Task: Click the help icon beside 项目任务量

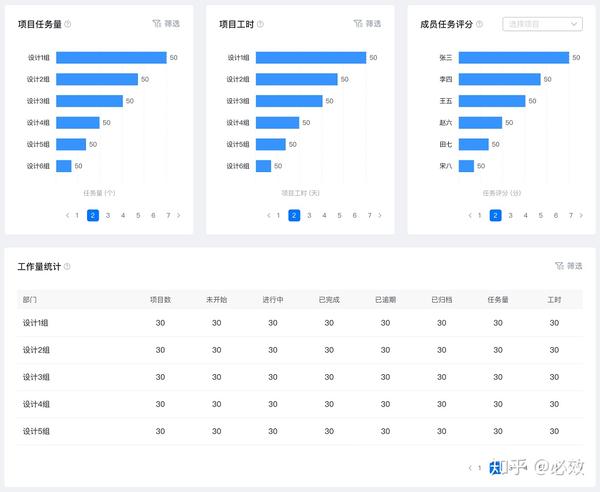Action: click(68, 24)
